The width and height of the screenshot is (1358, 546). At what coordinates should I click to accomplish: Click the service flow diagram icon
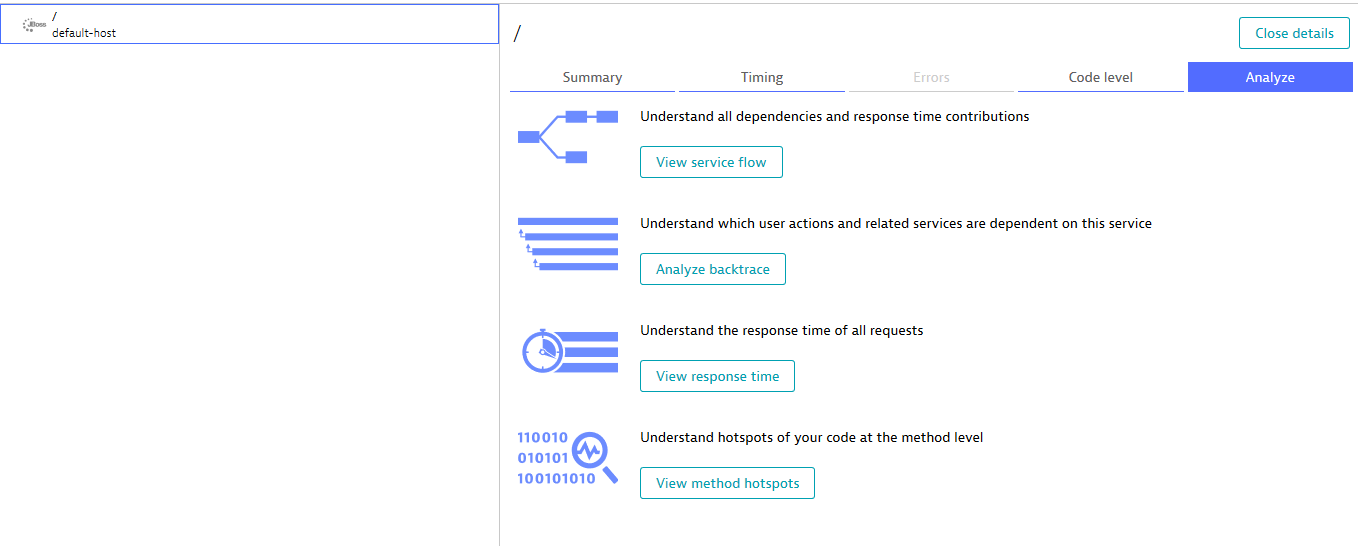click(x=567, y=137)
